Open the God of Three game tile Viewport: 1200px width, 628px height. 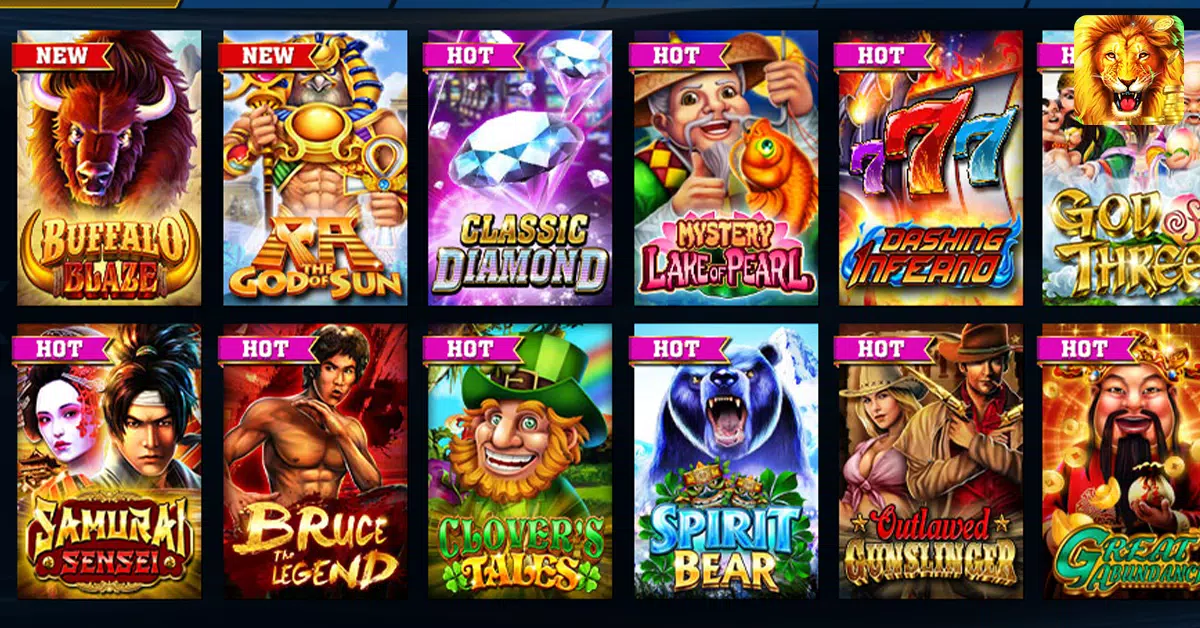1121,168
